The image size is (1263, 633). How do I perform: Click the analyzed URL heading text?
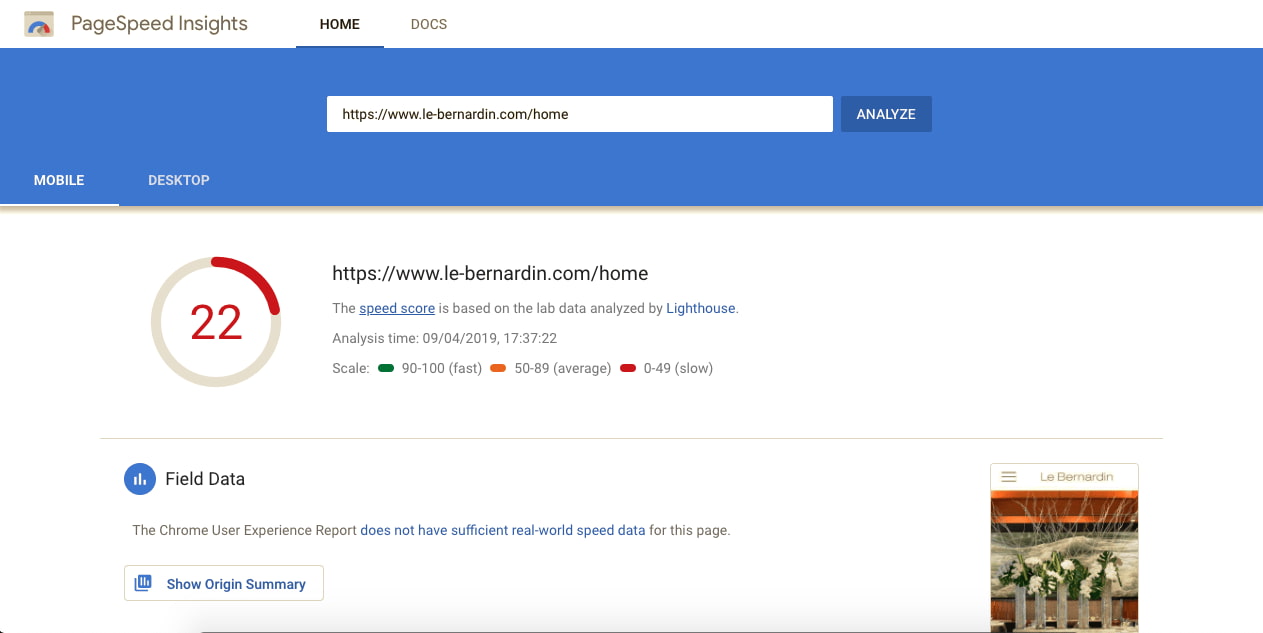[x=490, y=273]
